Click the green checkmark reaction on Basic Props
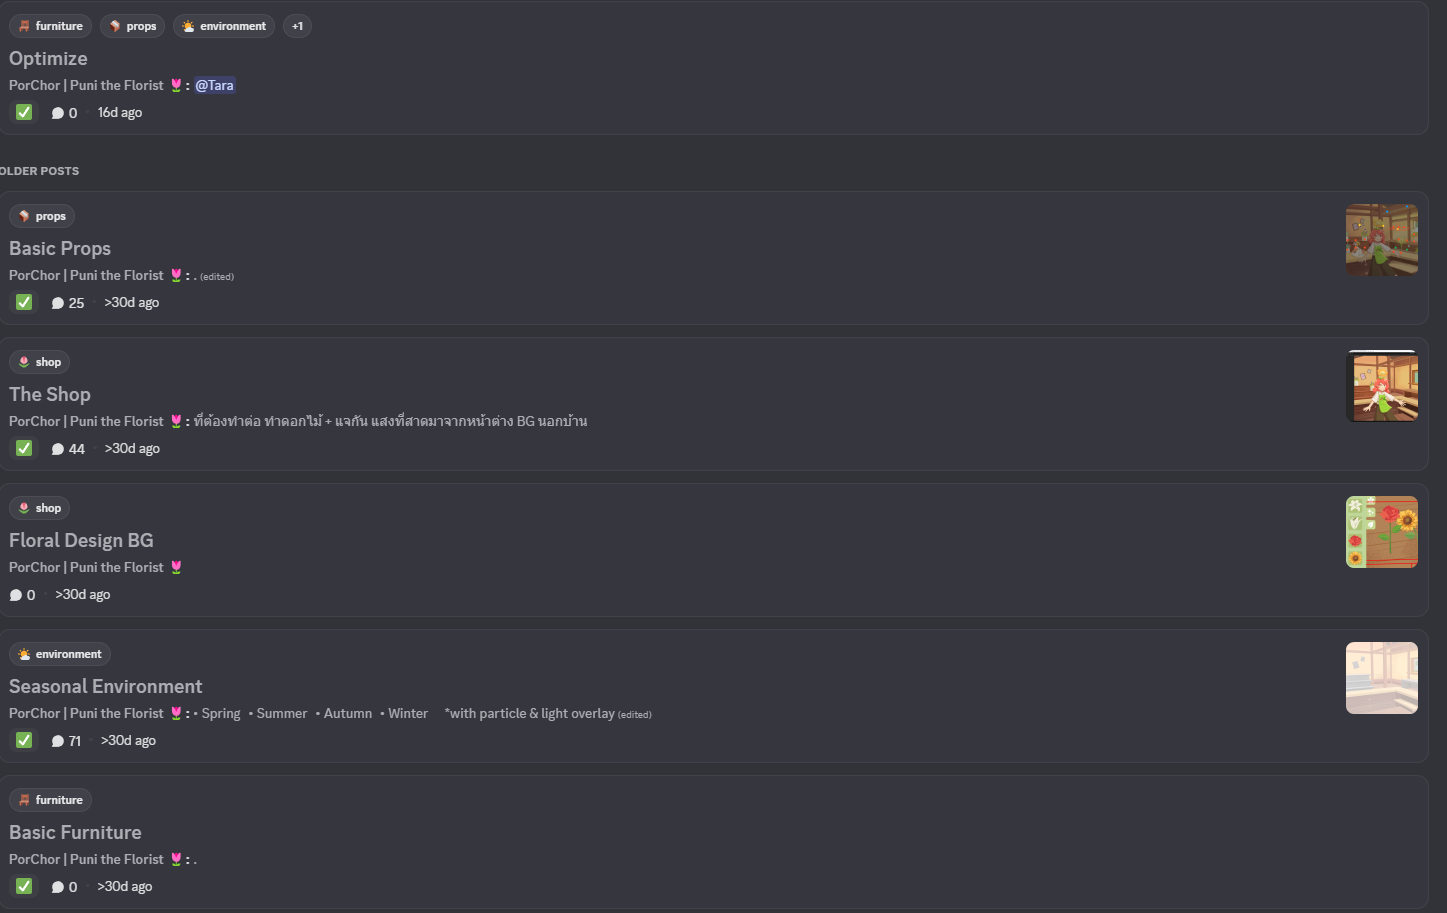Screen dimensions: 1447x913 24,302
